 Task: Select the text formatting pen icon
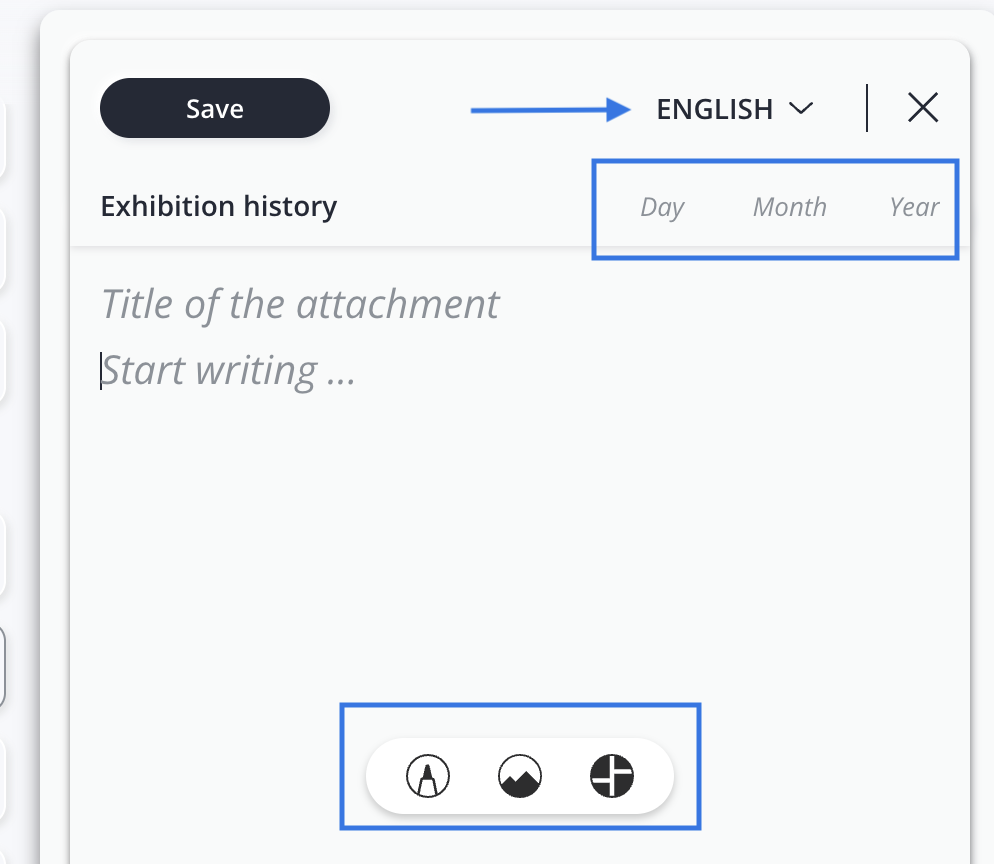pyautogui.click(x=428, y=776)
